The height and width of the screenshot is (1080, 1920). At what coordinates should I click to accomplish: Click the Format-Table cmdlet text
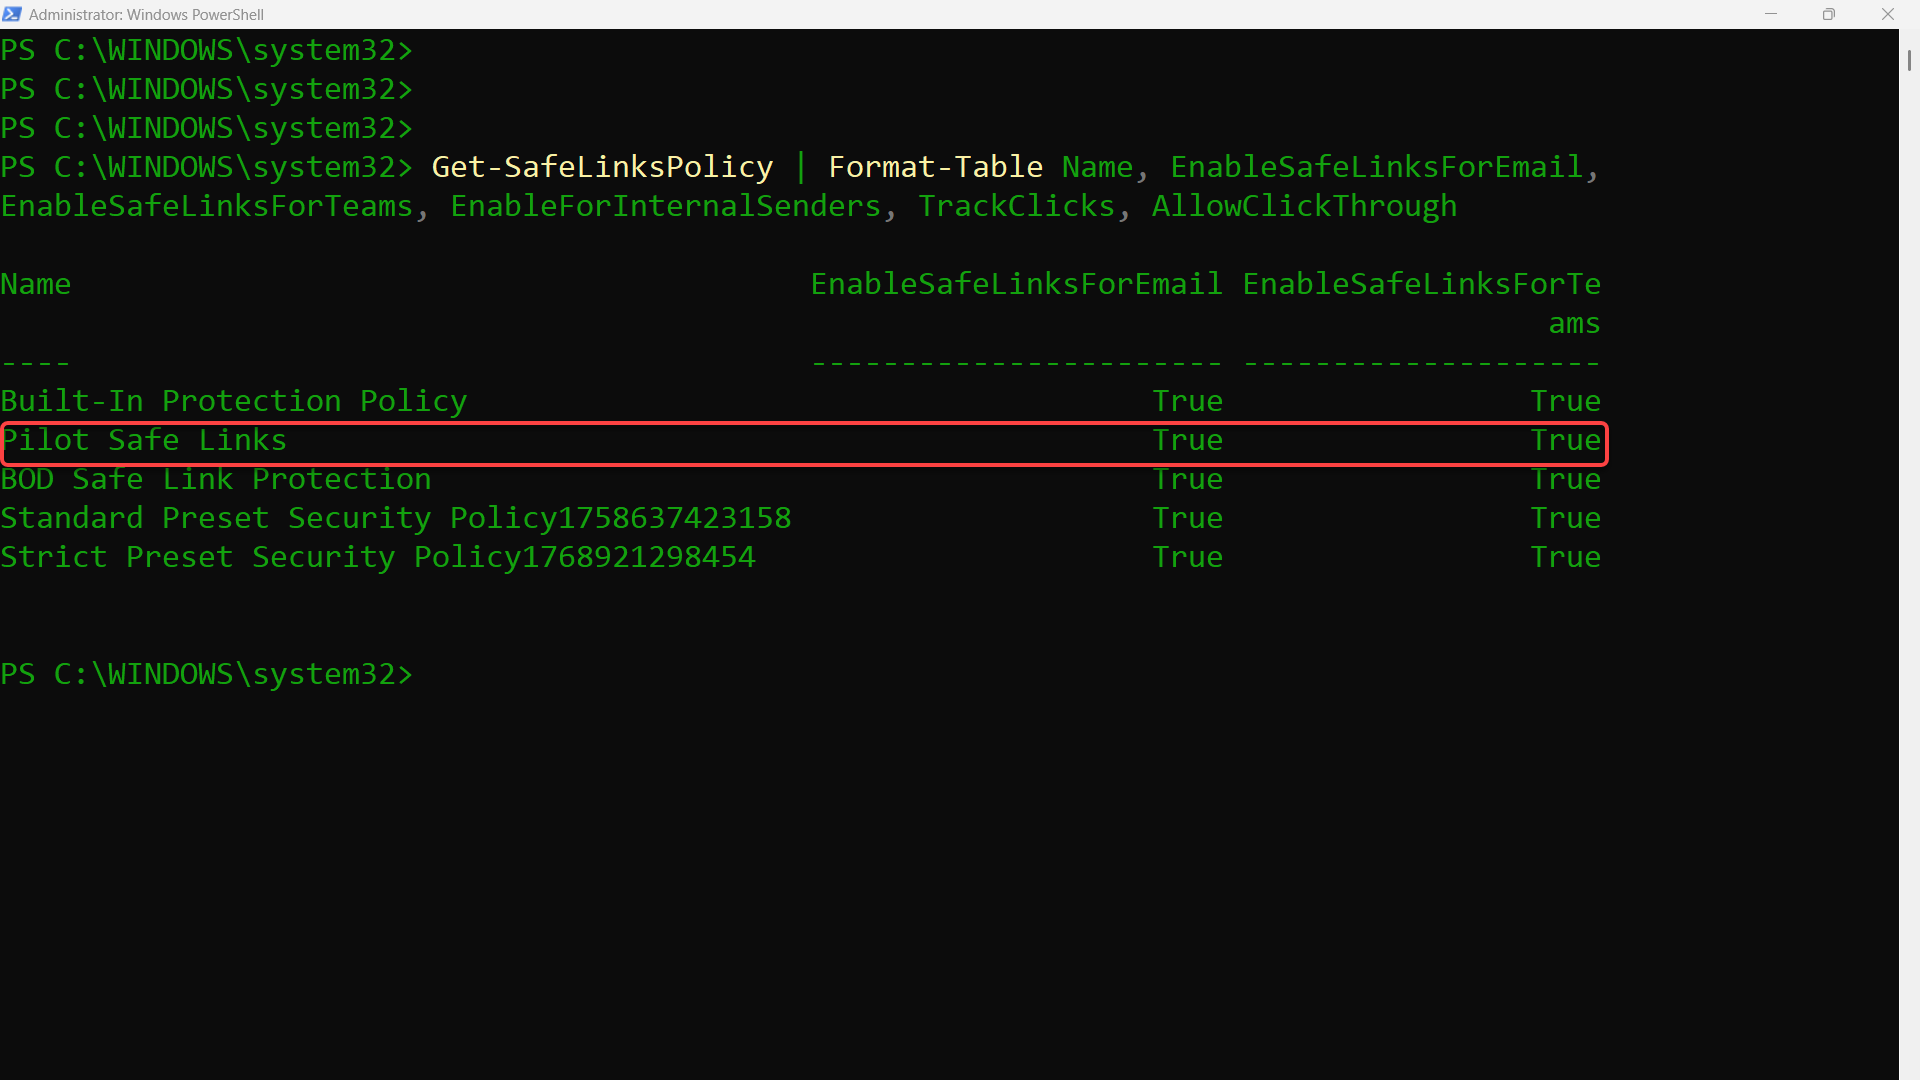point(935,167)
